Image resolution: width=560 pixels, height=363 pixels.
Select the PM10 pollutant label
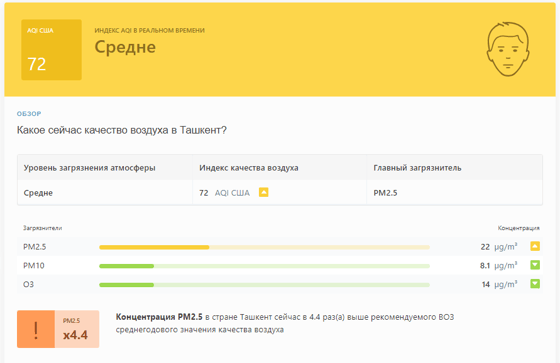(34, 265)
